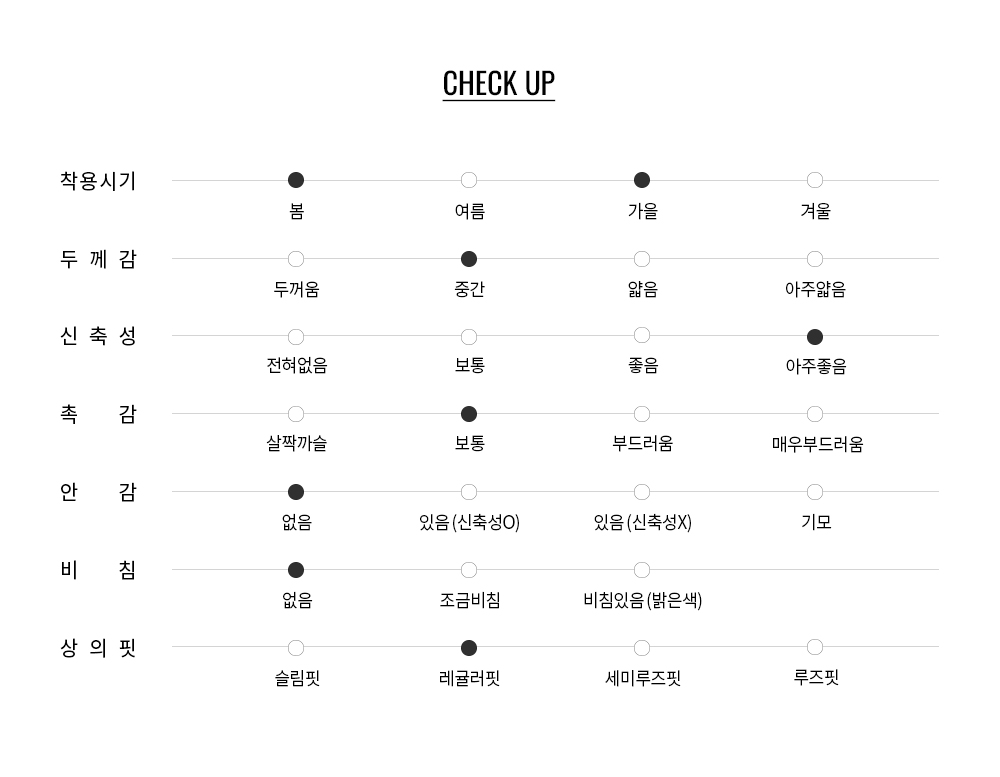The width and height of the screenshot is (1000, 777).
Task: Click the 세미루즈핏 text label
Action: coord(643,679)
